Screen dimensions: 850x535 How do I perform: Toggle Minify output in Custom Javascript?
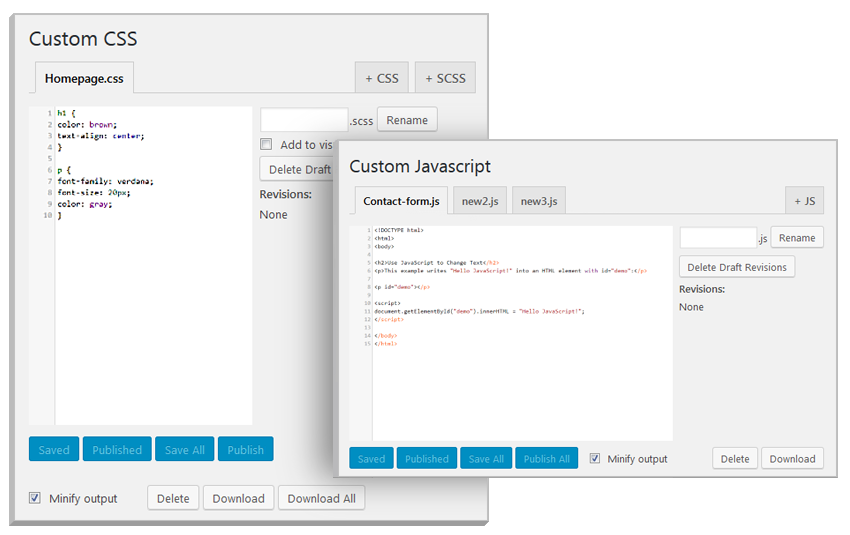click(x=595, y=458)
